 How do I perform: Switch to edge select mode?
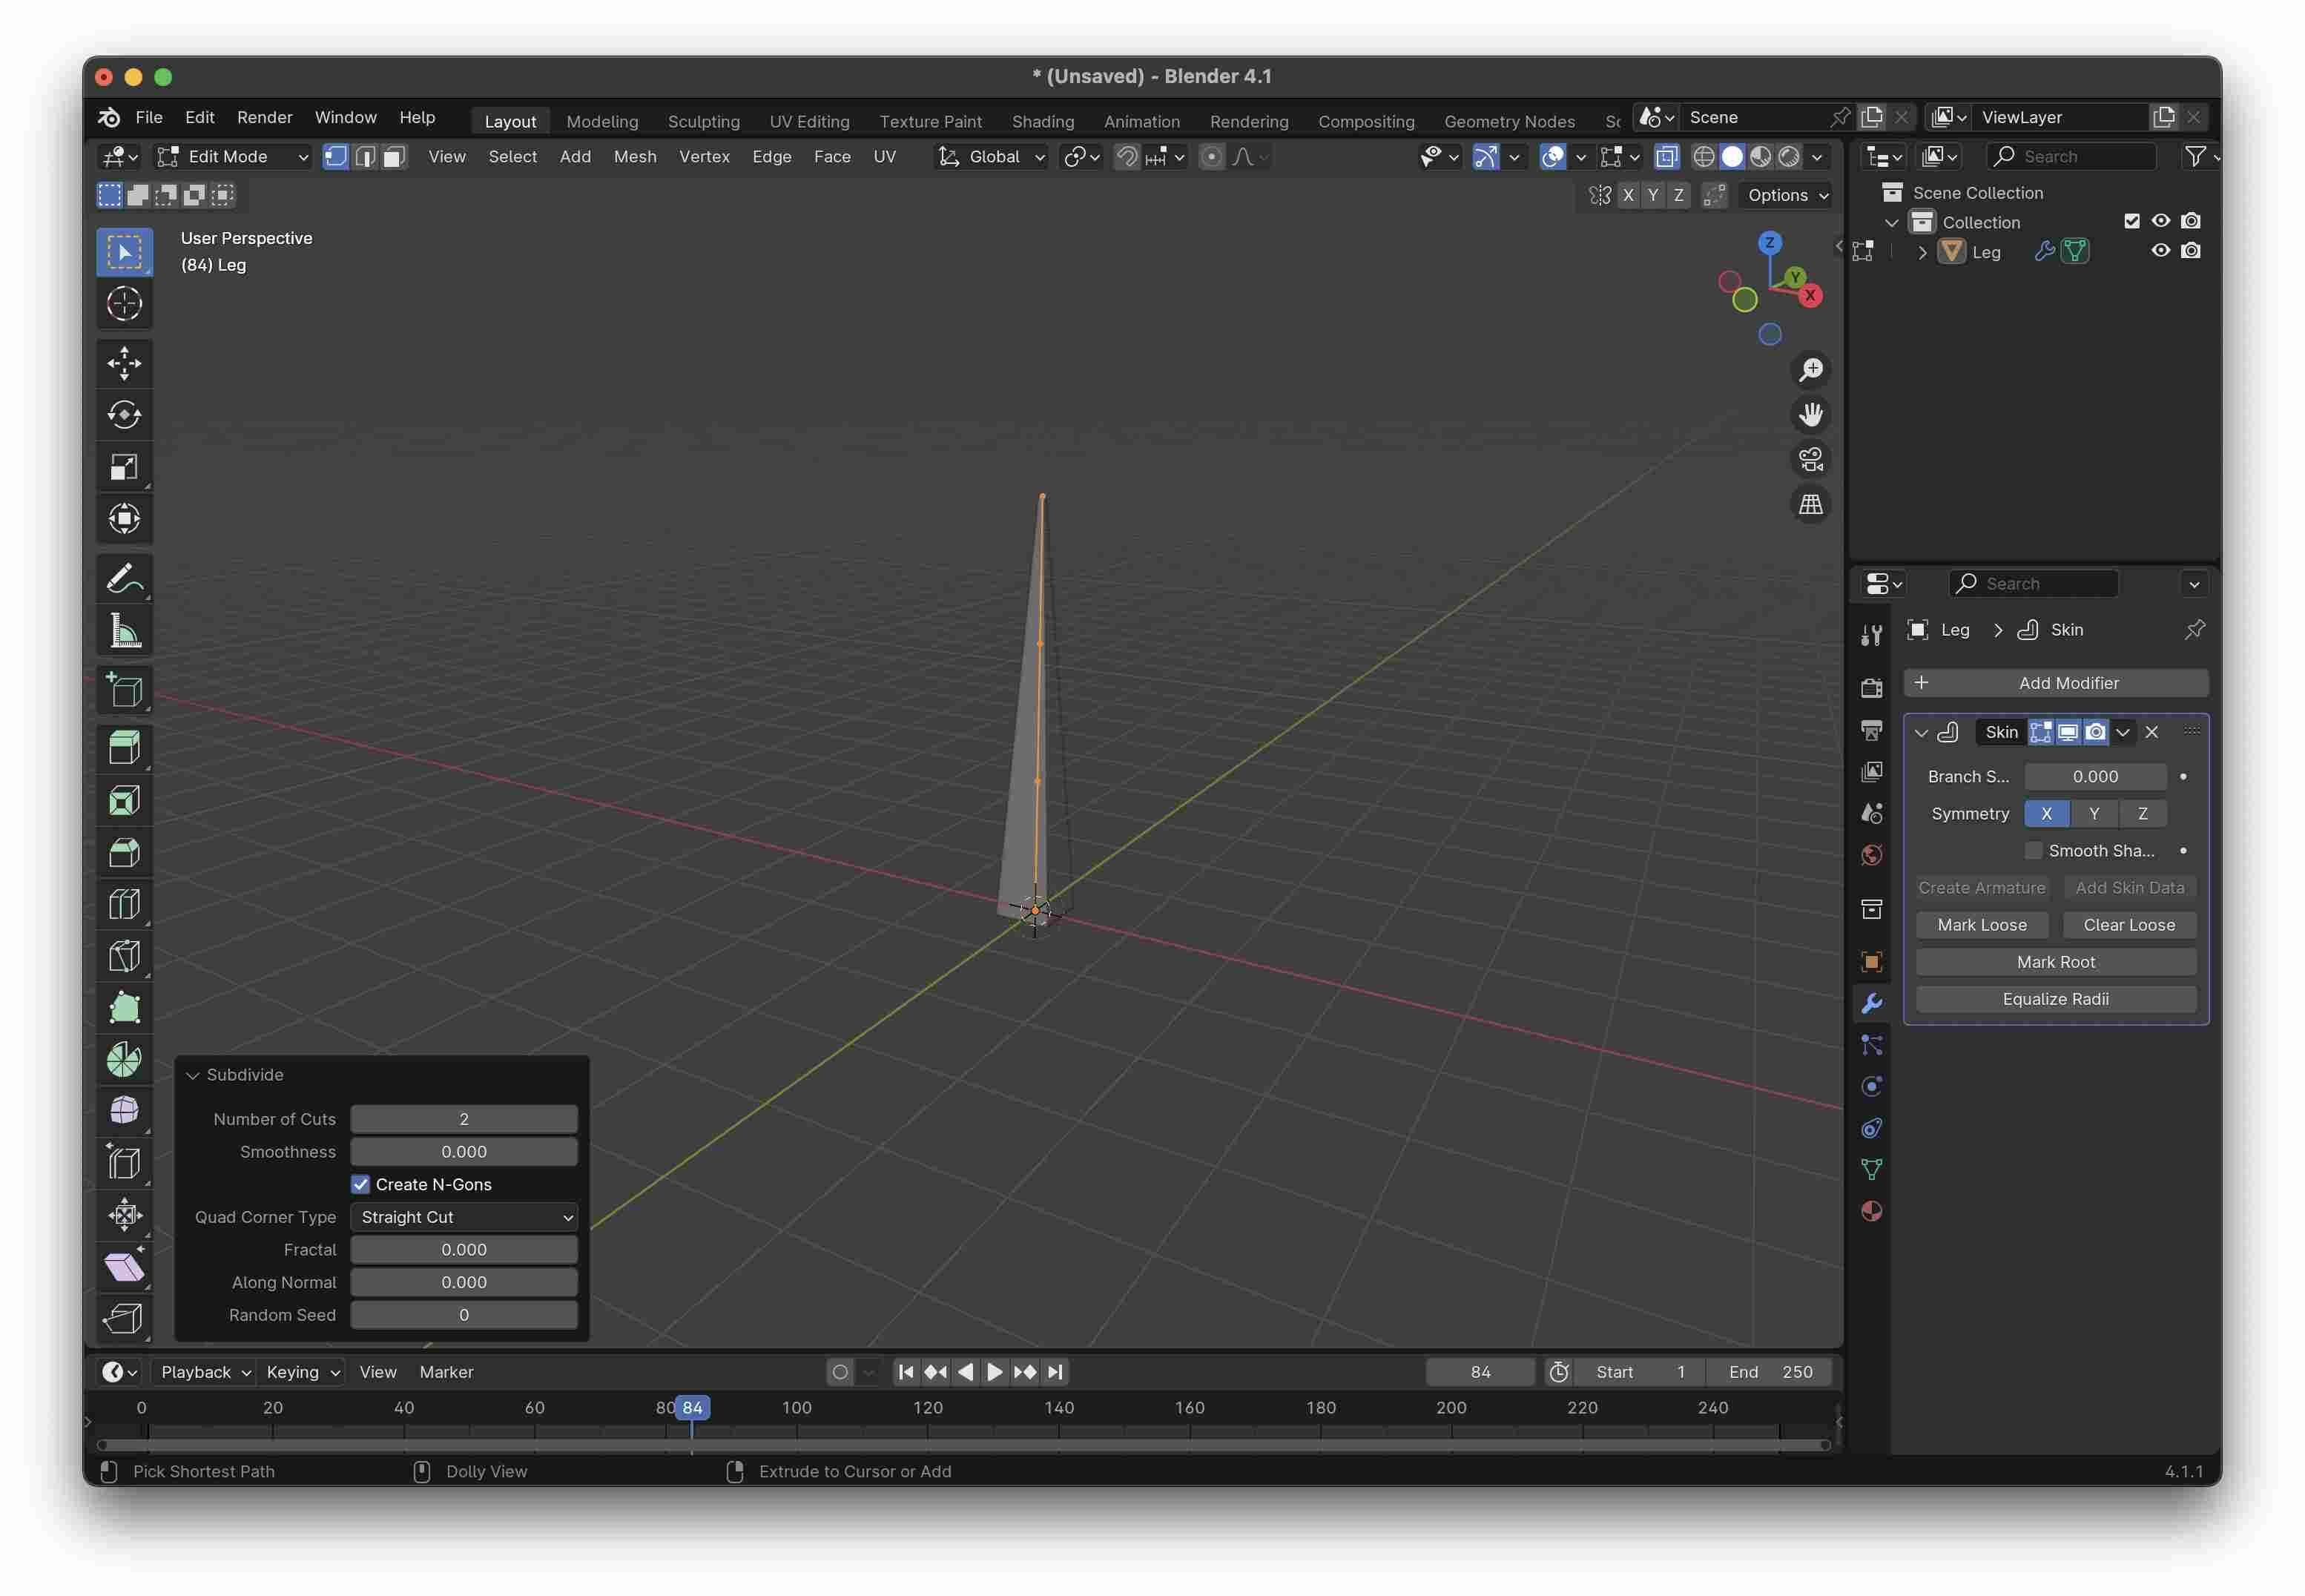pyautogui.click(x=365, y=157)
